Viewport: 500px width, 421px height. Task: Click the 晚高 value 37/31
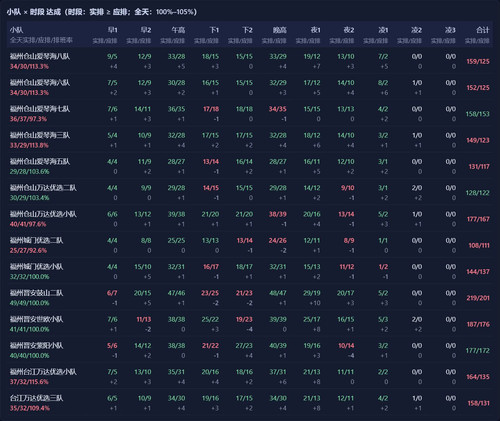278,372
